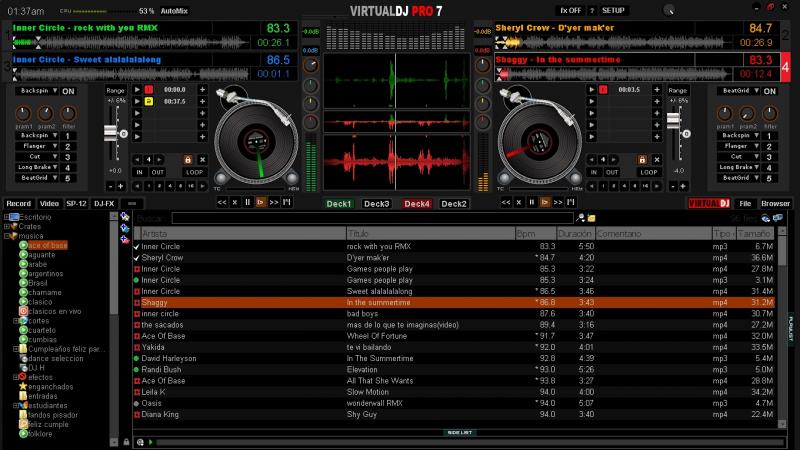Collapse the musica tree node
Viewport: 800px width, 450px height.
click(6, 236)
